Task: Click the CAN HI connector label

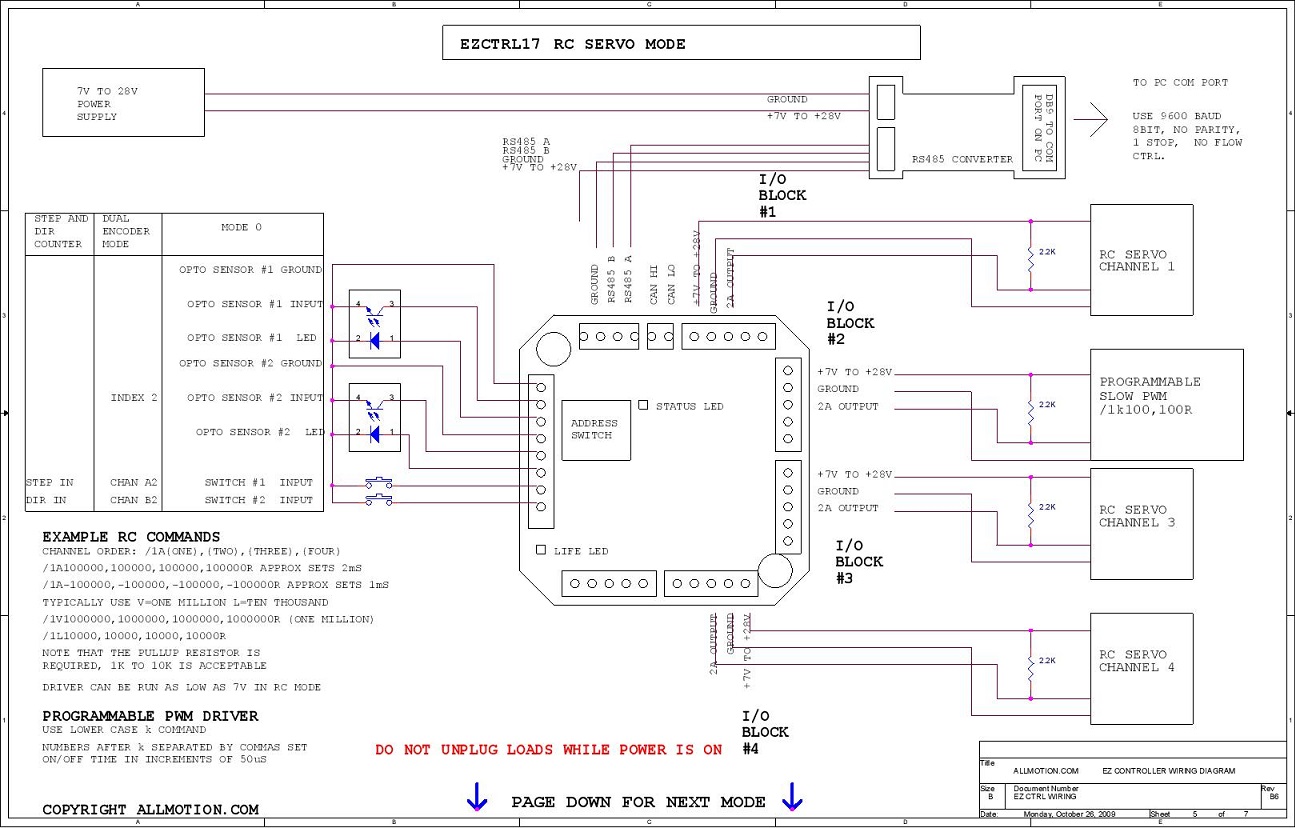Action: pos(654,285)
